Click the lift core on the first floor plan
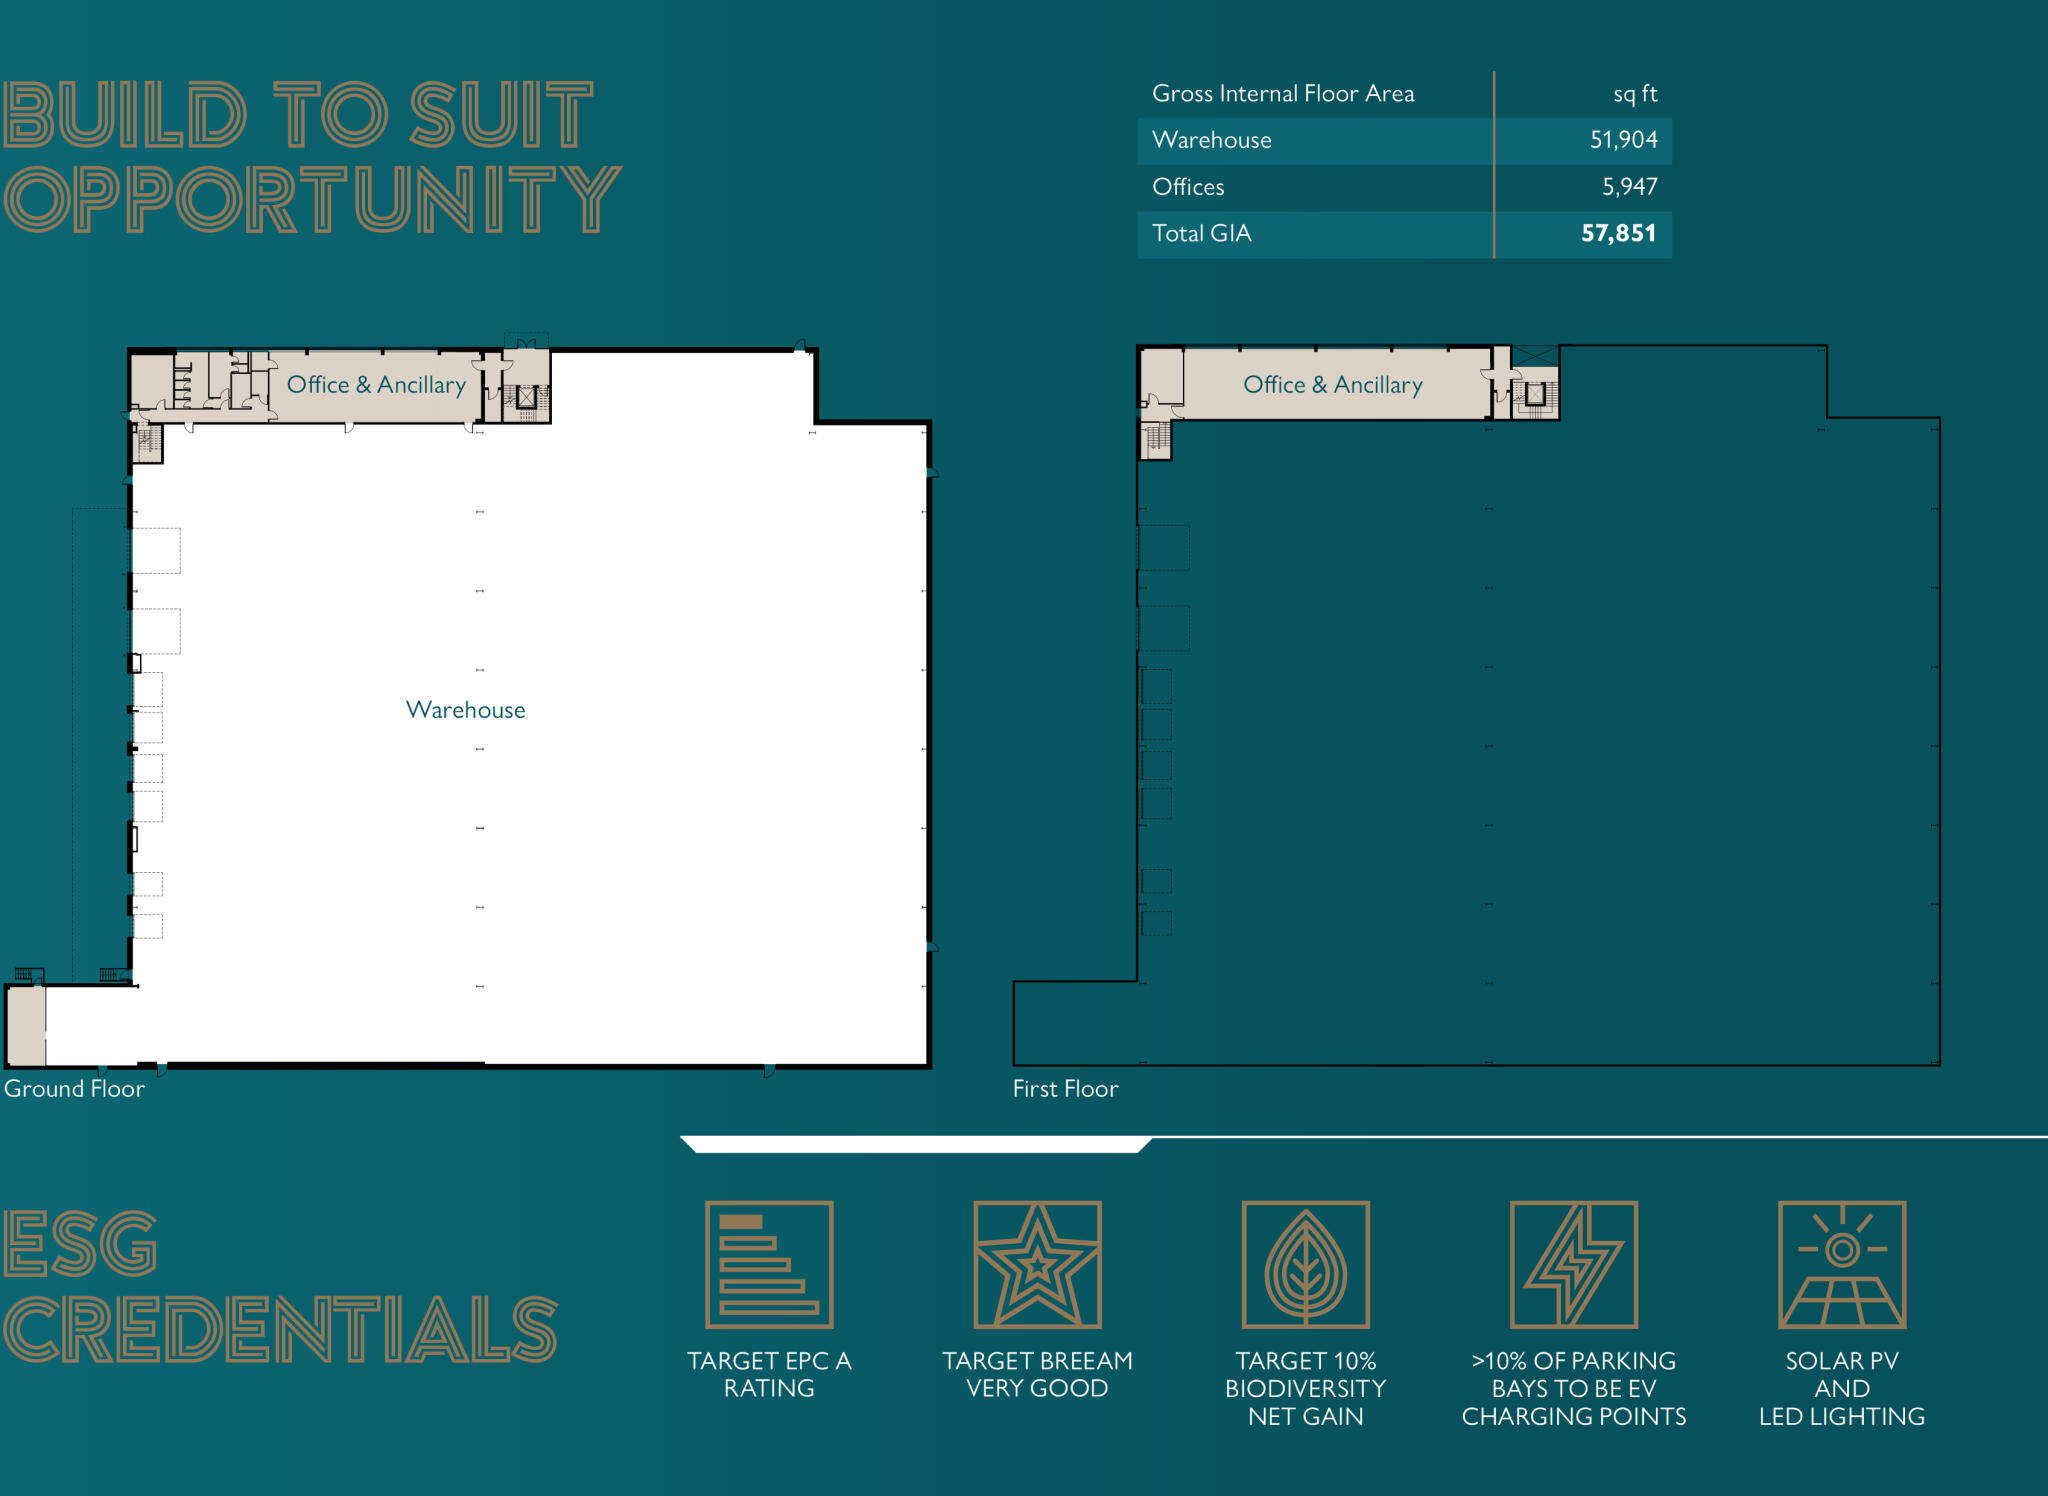This screenshot has width=2048, height=1496. coord(1535,394)
